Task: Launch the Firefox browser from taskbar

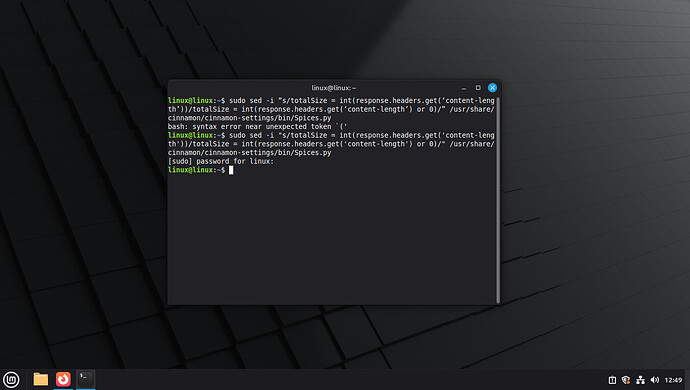Action: coord(63,379)
